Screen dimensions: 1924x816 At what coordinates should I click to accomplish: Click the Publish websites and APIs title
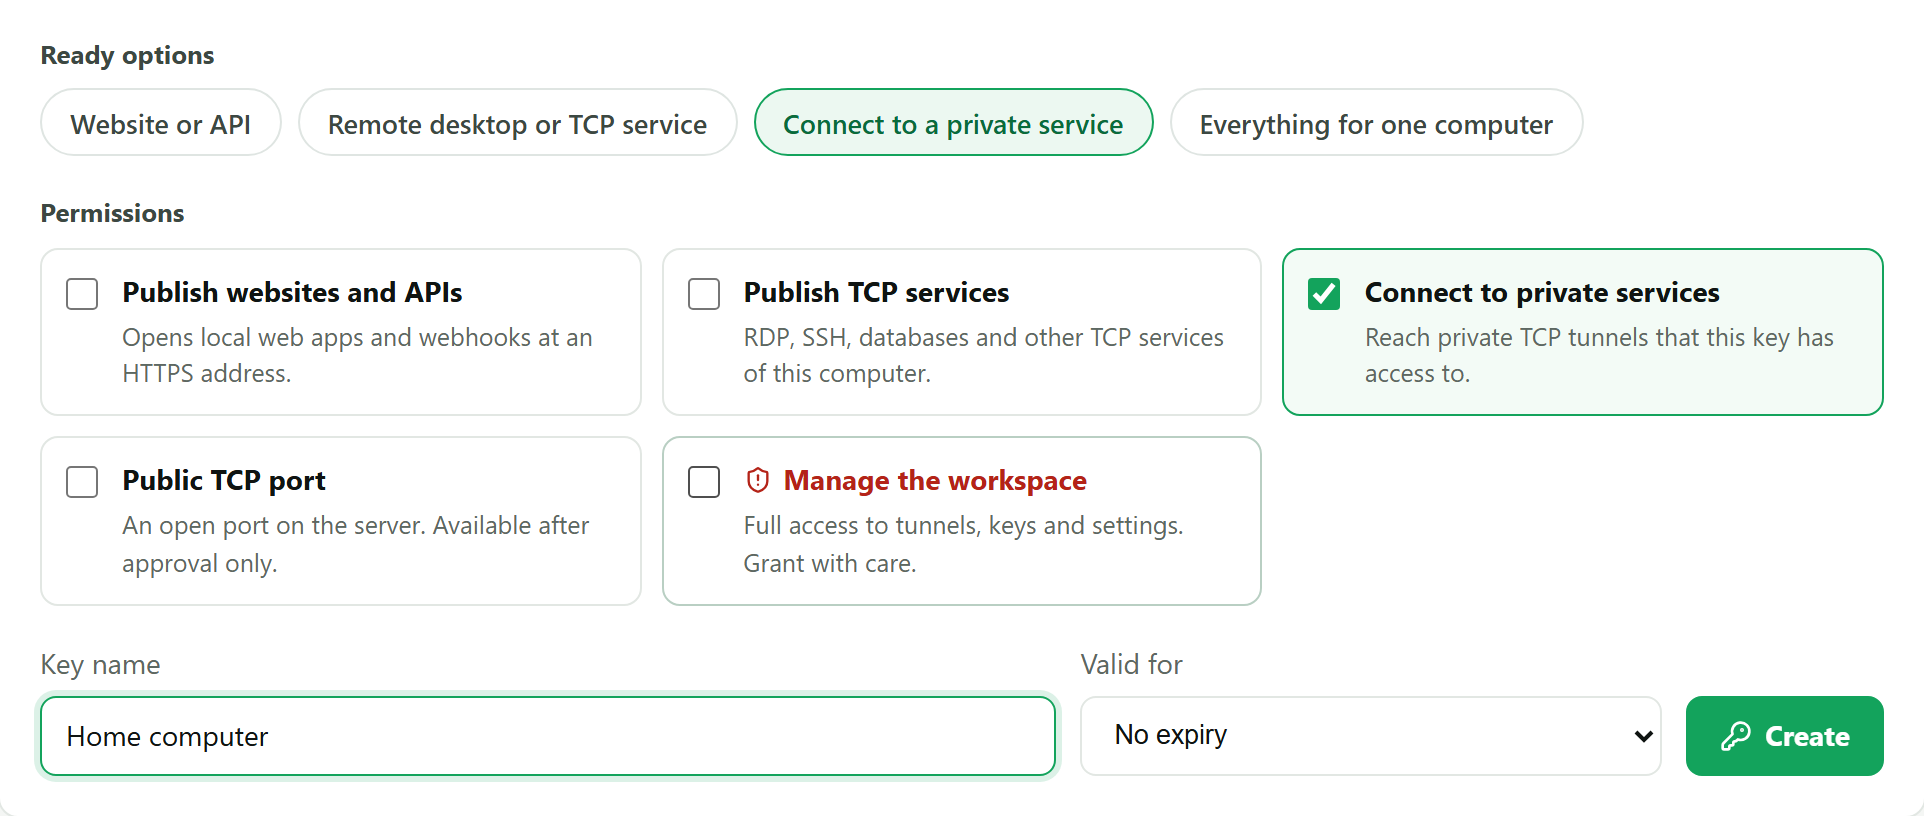[292, 292]
